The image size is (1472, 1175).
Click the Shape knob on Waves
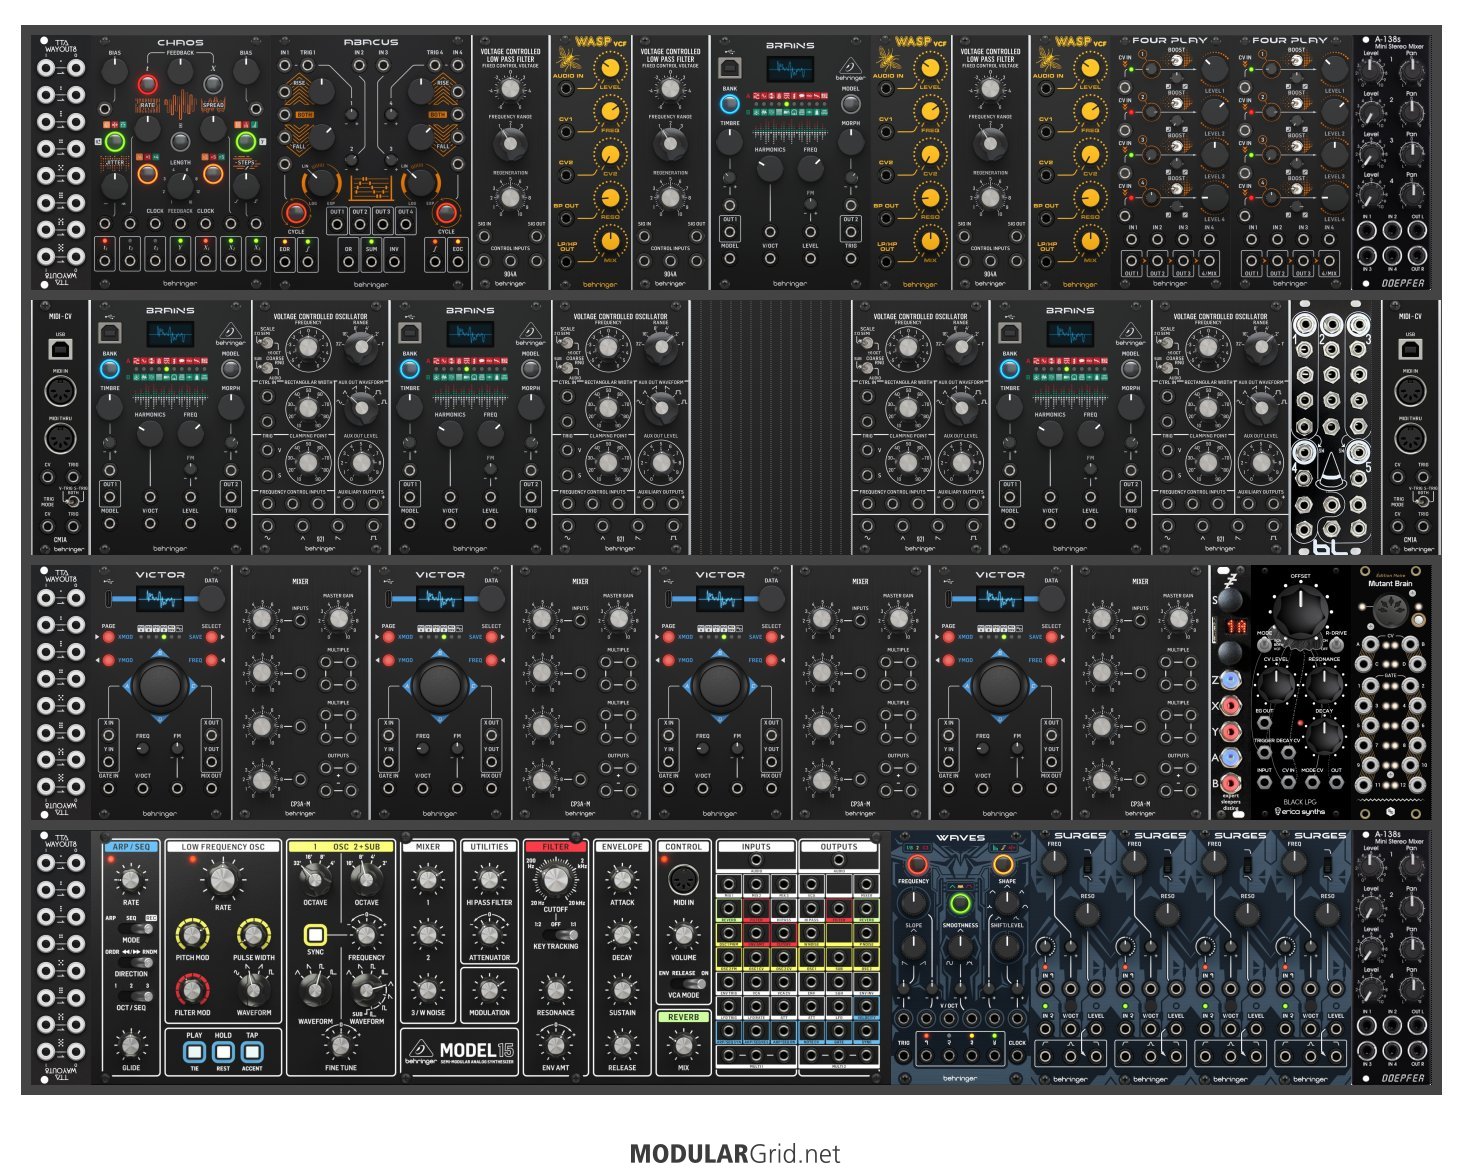(1007, 902)
